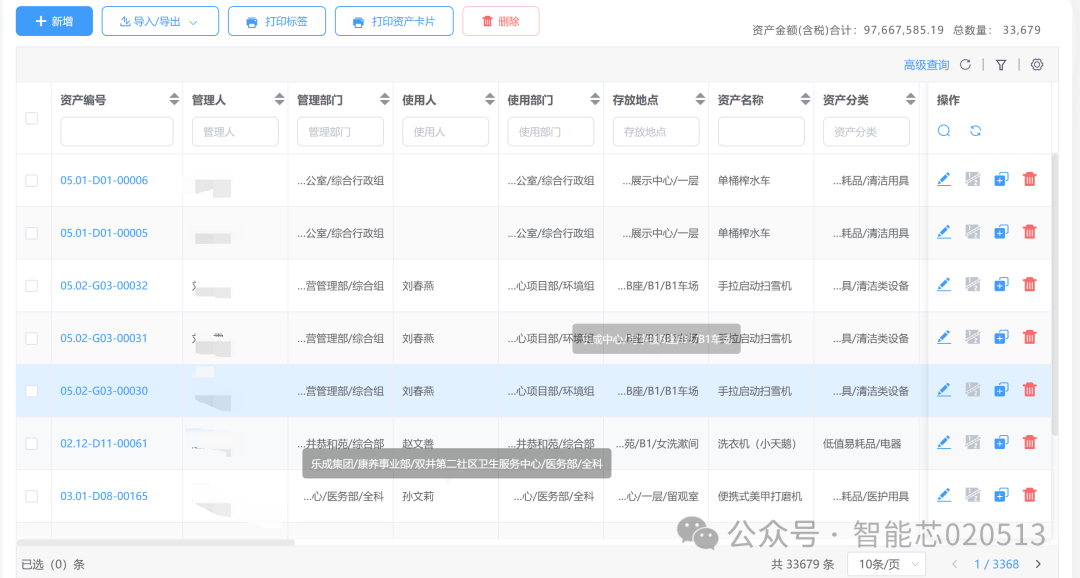Copy asset 05.02-G03-00032 with duplicate icon
The image size is (1080, 578).
coord(1001,285)
